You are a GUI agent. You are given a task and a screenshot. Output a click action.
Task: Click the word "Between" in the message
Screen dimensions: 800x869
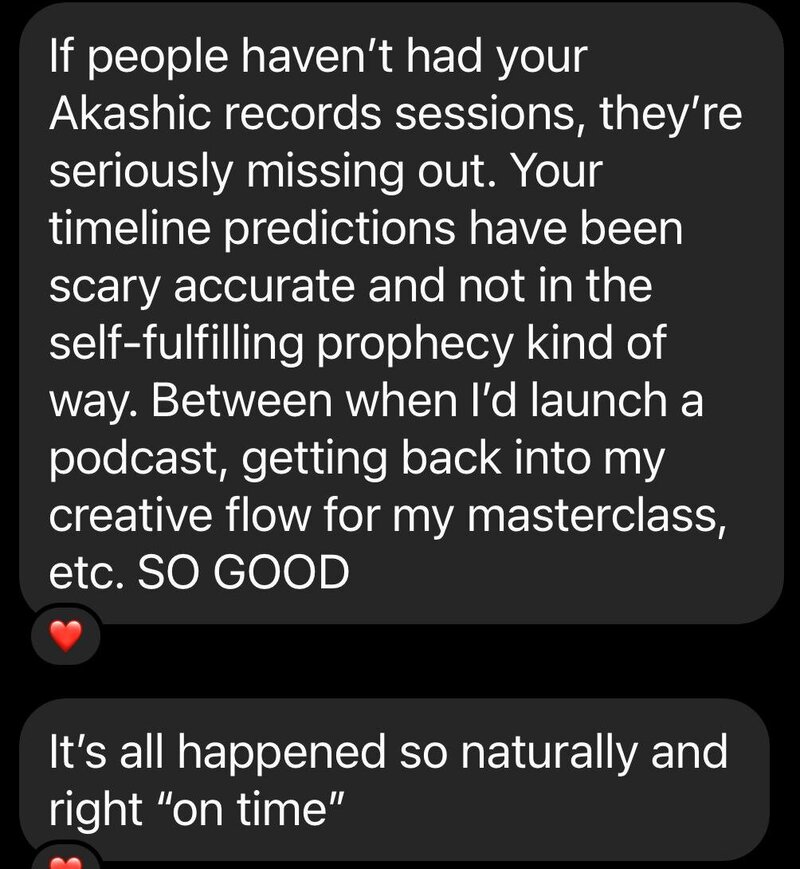[x=242, y=400]
